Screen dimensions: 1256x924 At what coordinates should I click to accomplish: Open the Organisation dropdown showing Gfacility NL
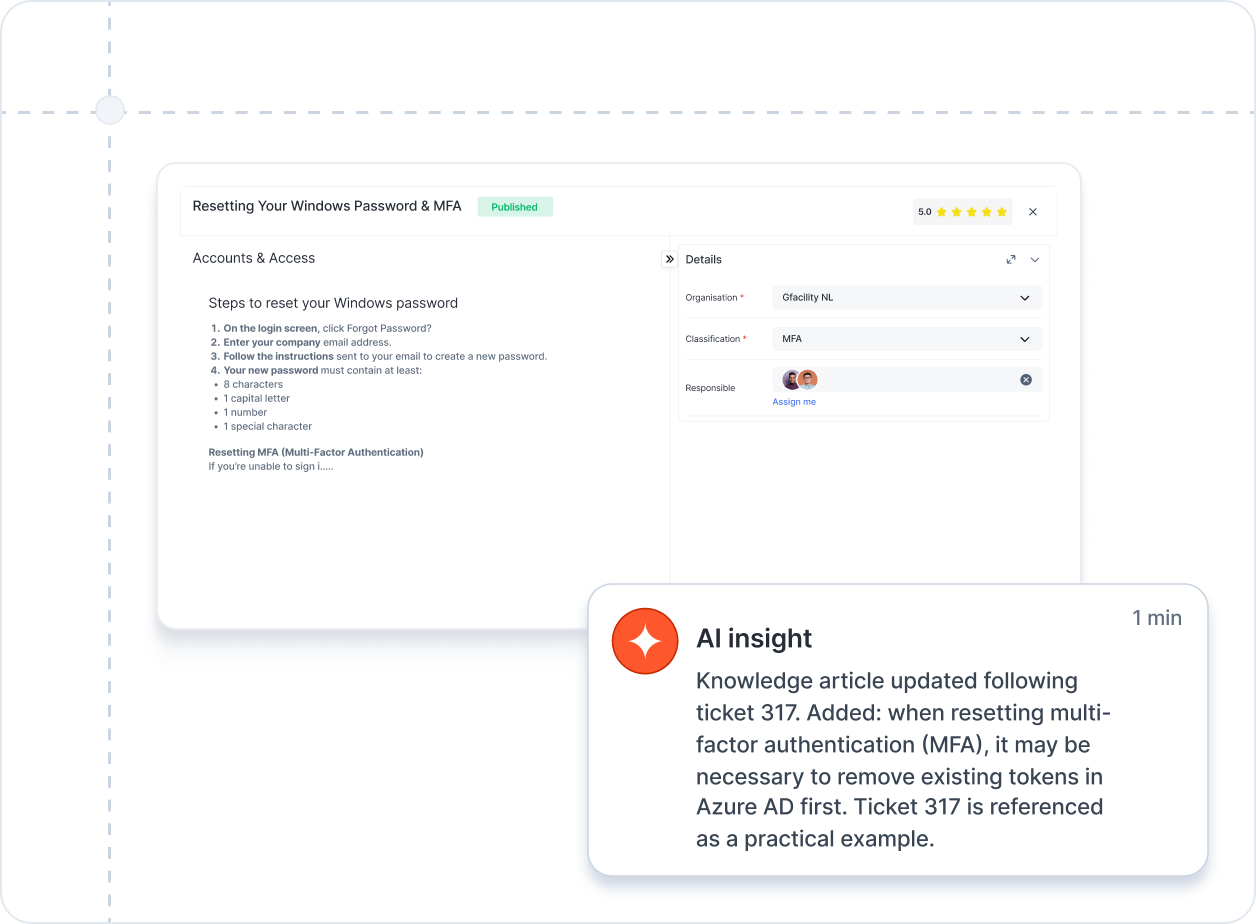[906, 298]
